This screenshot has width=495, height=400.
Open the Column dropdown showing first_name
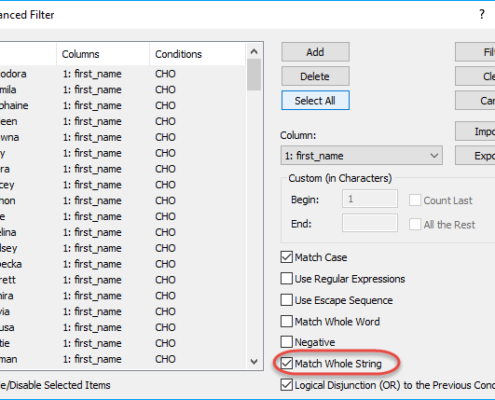362,155
